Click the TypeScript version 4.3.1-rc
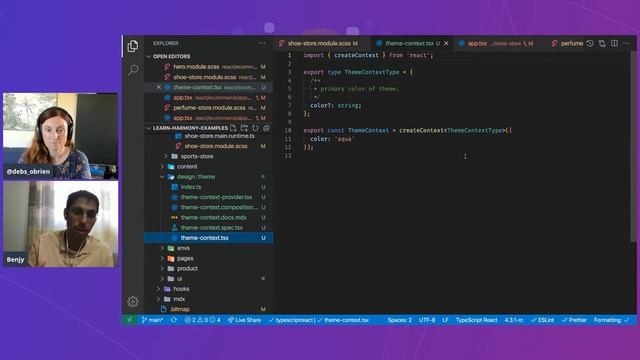Image resolution: width=640 pixels, height=360 pixels. coord(514,320)
